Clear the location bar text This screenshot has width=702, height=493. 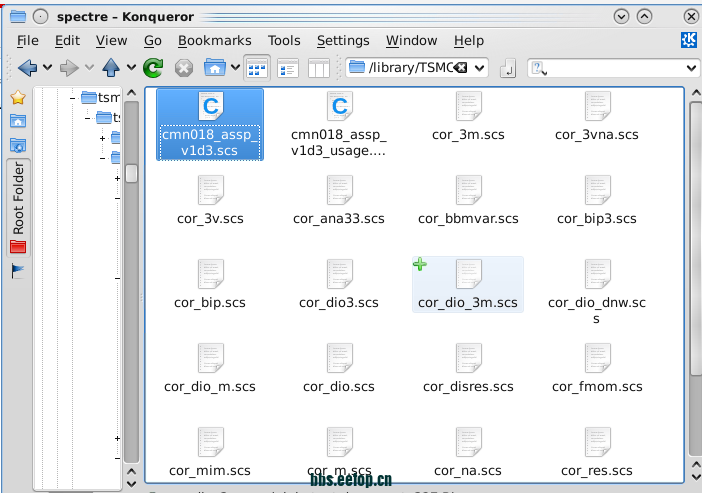click(x=461, y=68)
